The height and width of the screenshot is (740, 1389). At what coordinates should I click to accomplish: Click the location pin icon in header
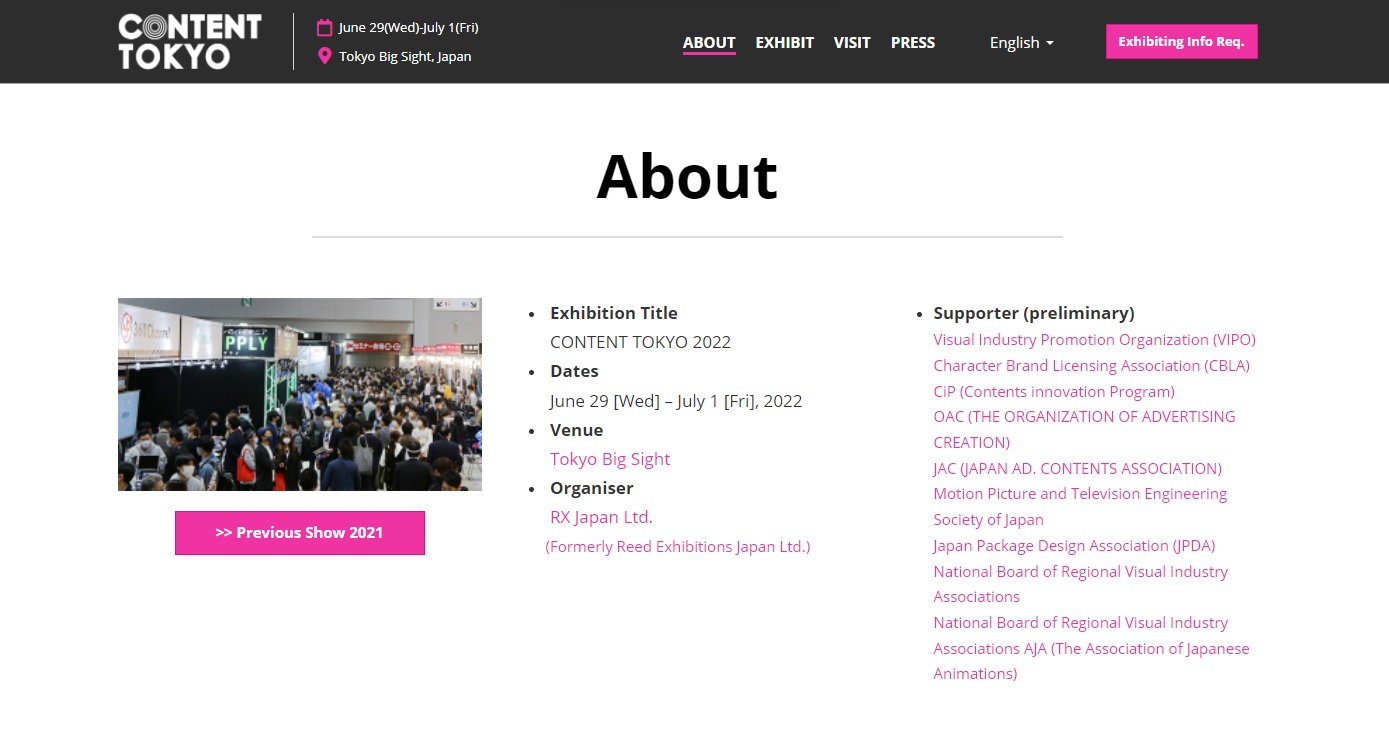pyautogui.click(x=324, y=56)
